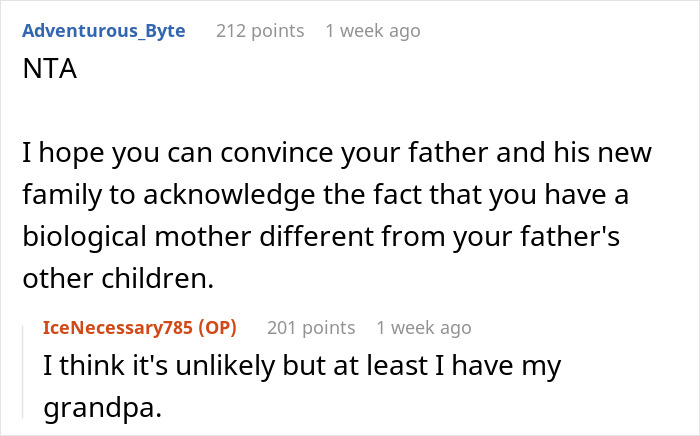Click the 212 points score

(260, 31)
